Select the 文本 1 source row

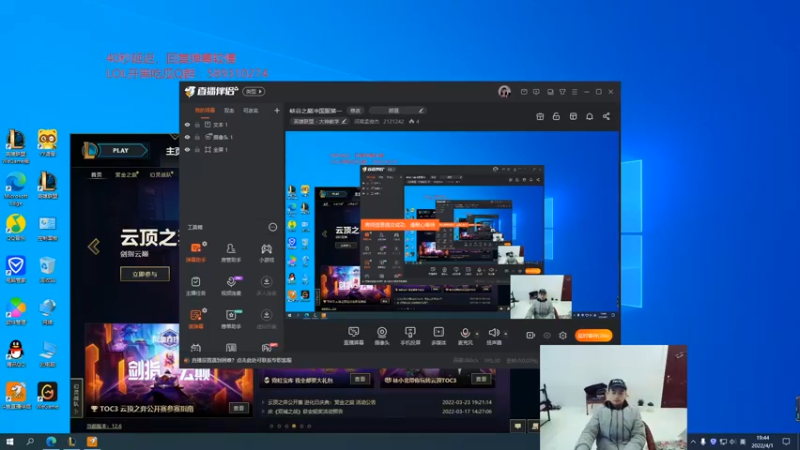click(x=232, y=124)
